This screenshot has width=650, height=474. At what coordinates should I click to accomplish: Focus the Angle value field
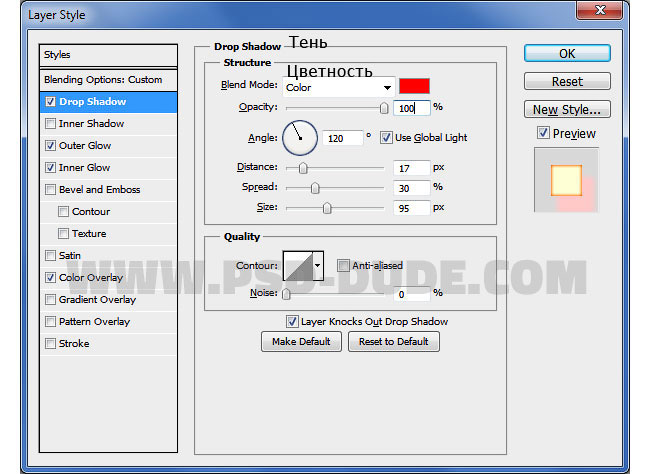[x=343, y=138]
